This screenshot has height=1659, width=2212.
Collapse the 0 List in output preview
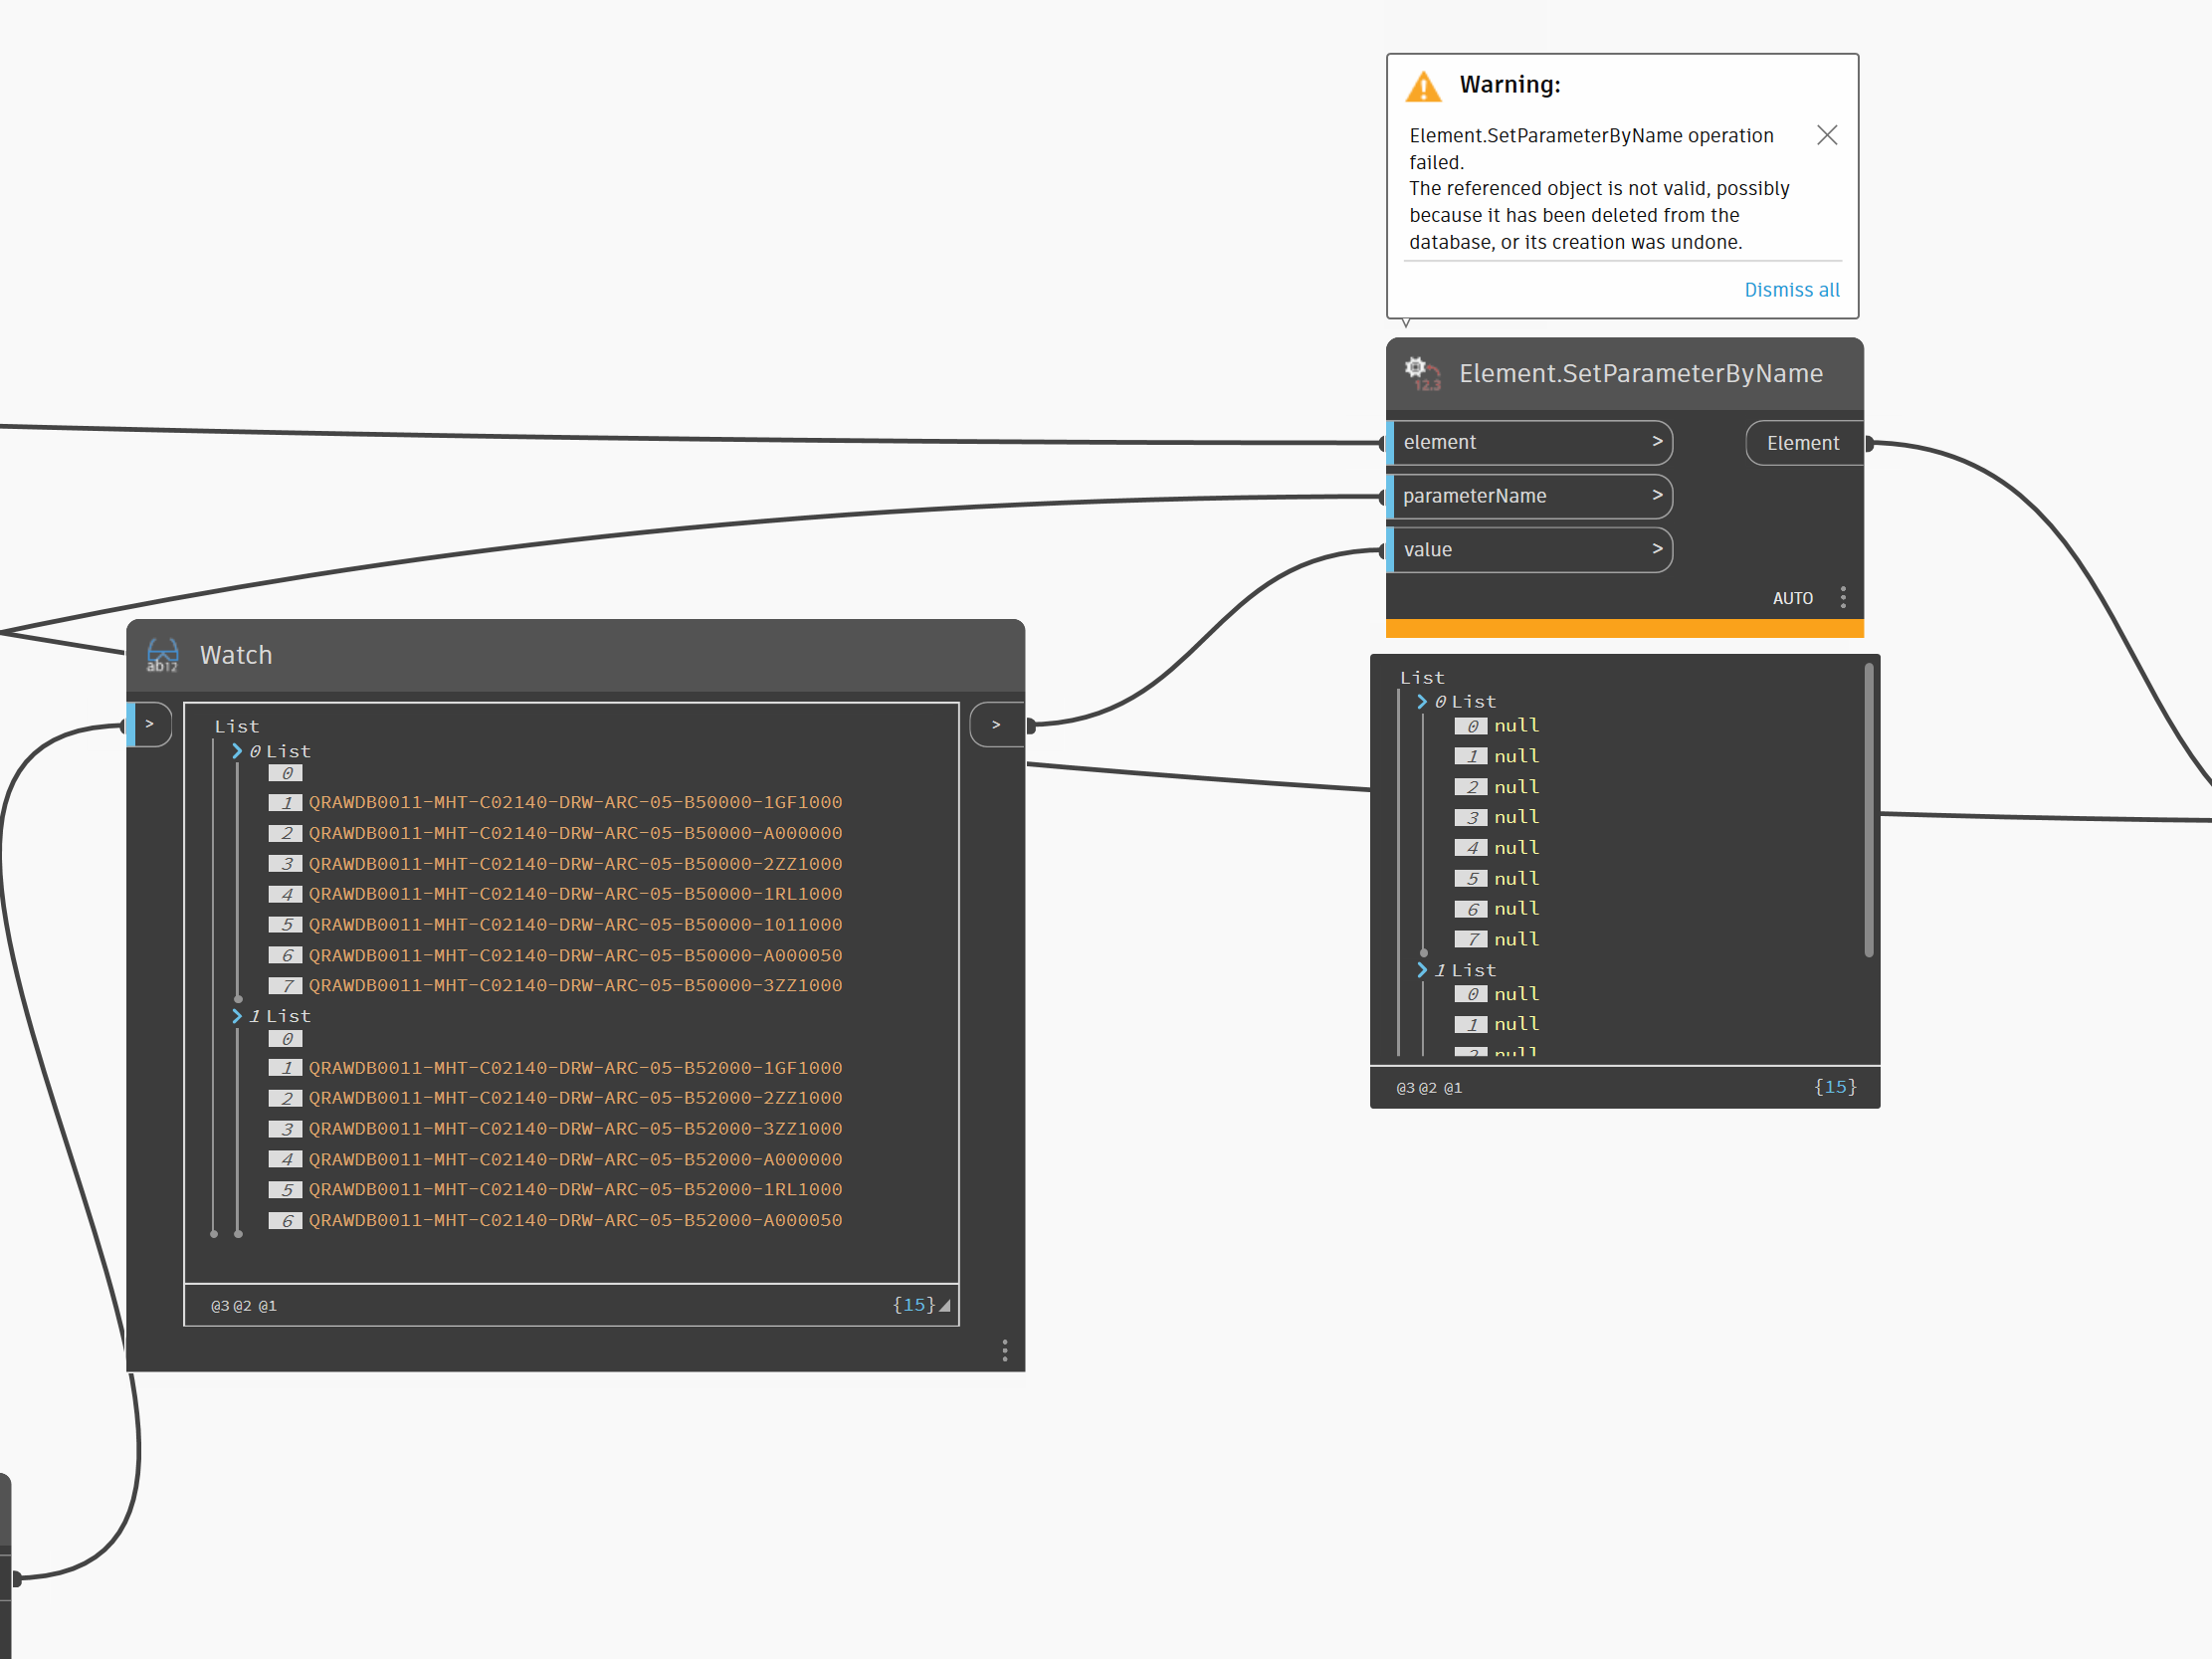(1422, 702)
